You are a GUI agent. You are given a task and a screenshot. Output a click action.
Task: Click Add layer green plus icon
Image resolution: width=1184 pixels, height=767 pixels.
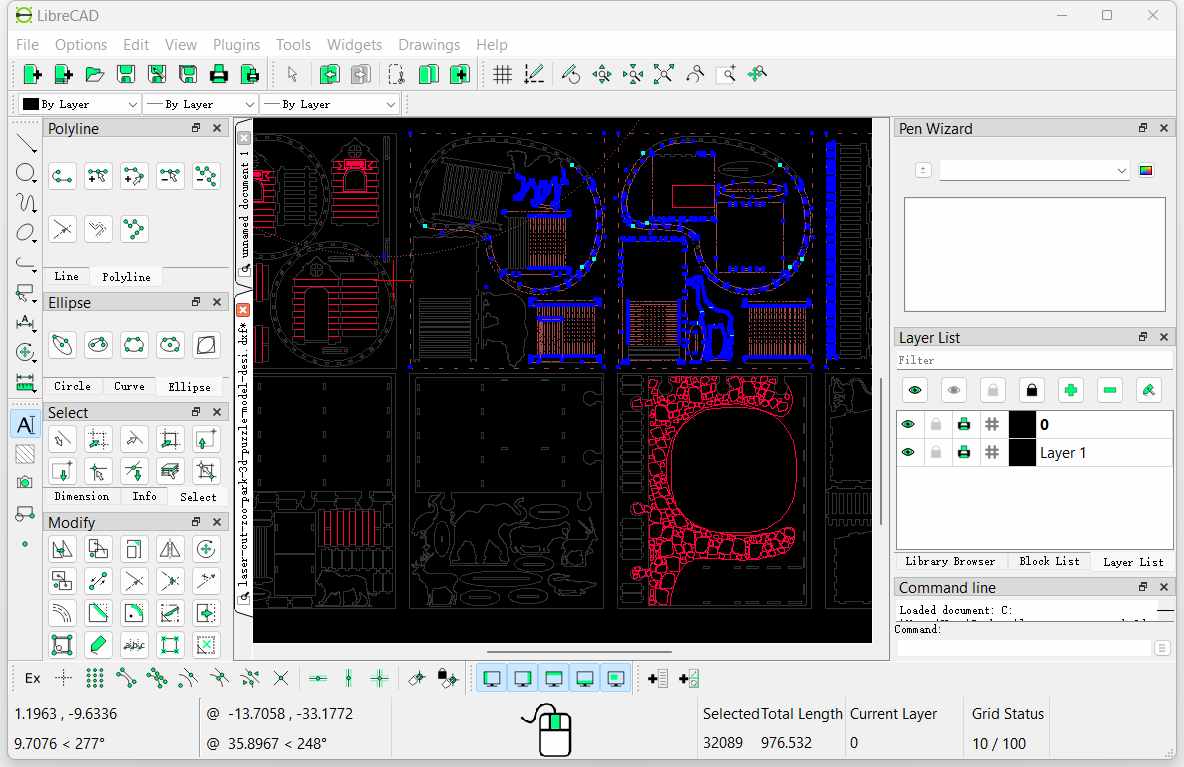click(1070, 390)
